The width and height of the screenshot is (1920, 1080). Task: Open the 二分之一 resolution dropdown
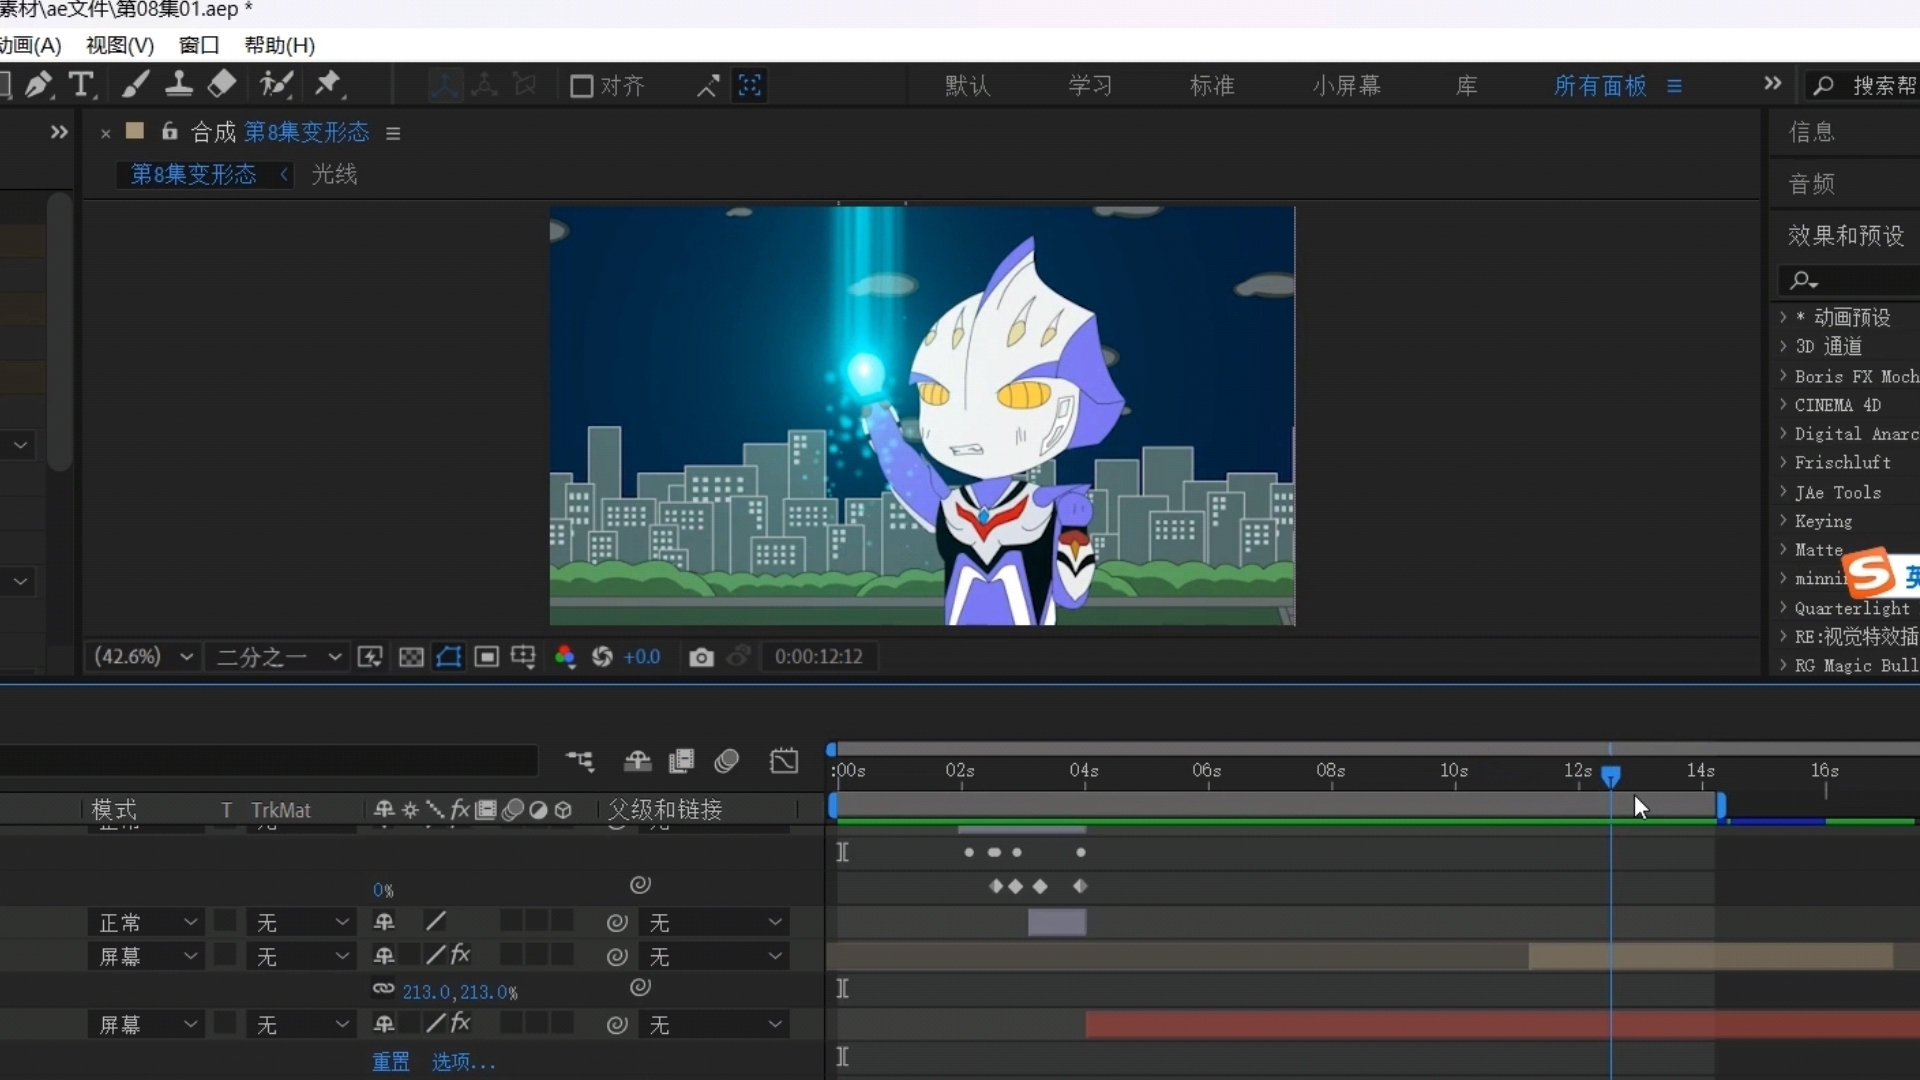coord(277,657)
